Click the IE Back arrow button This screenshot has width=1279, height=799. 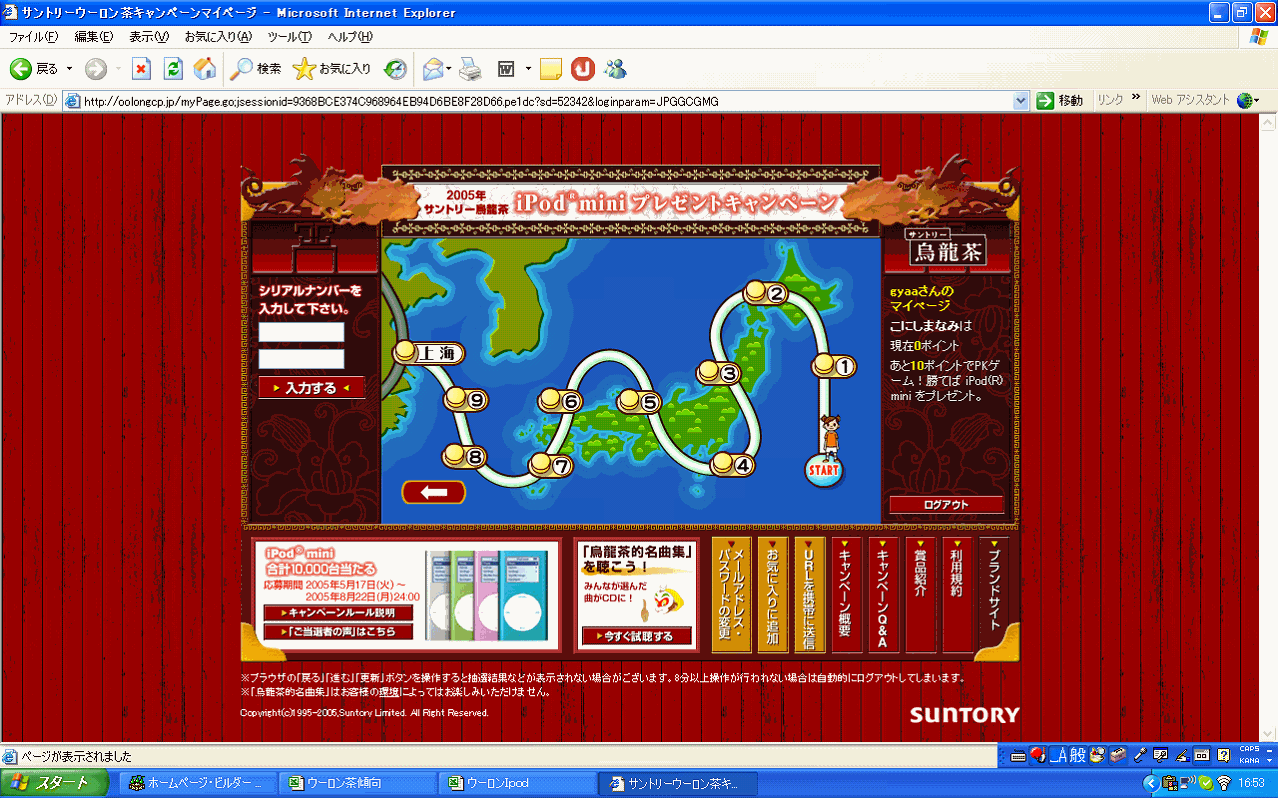click(x=33, y=69)
